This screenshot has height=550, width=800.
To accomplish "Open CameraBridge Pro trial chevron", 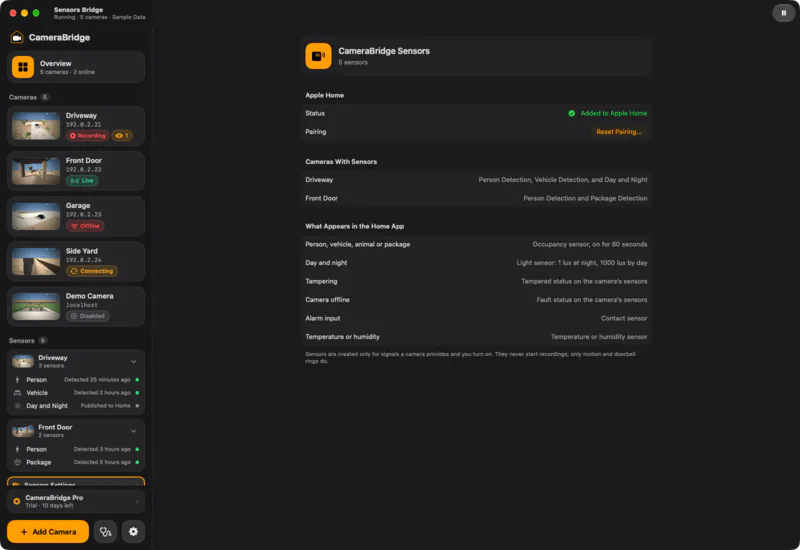I will [x=137, y=502].
